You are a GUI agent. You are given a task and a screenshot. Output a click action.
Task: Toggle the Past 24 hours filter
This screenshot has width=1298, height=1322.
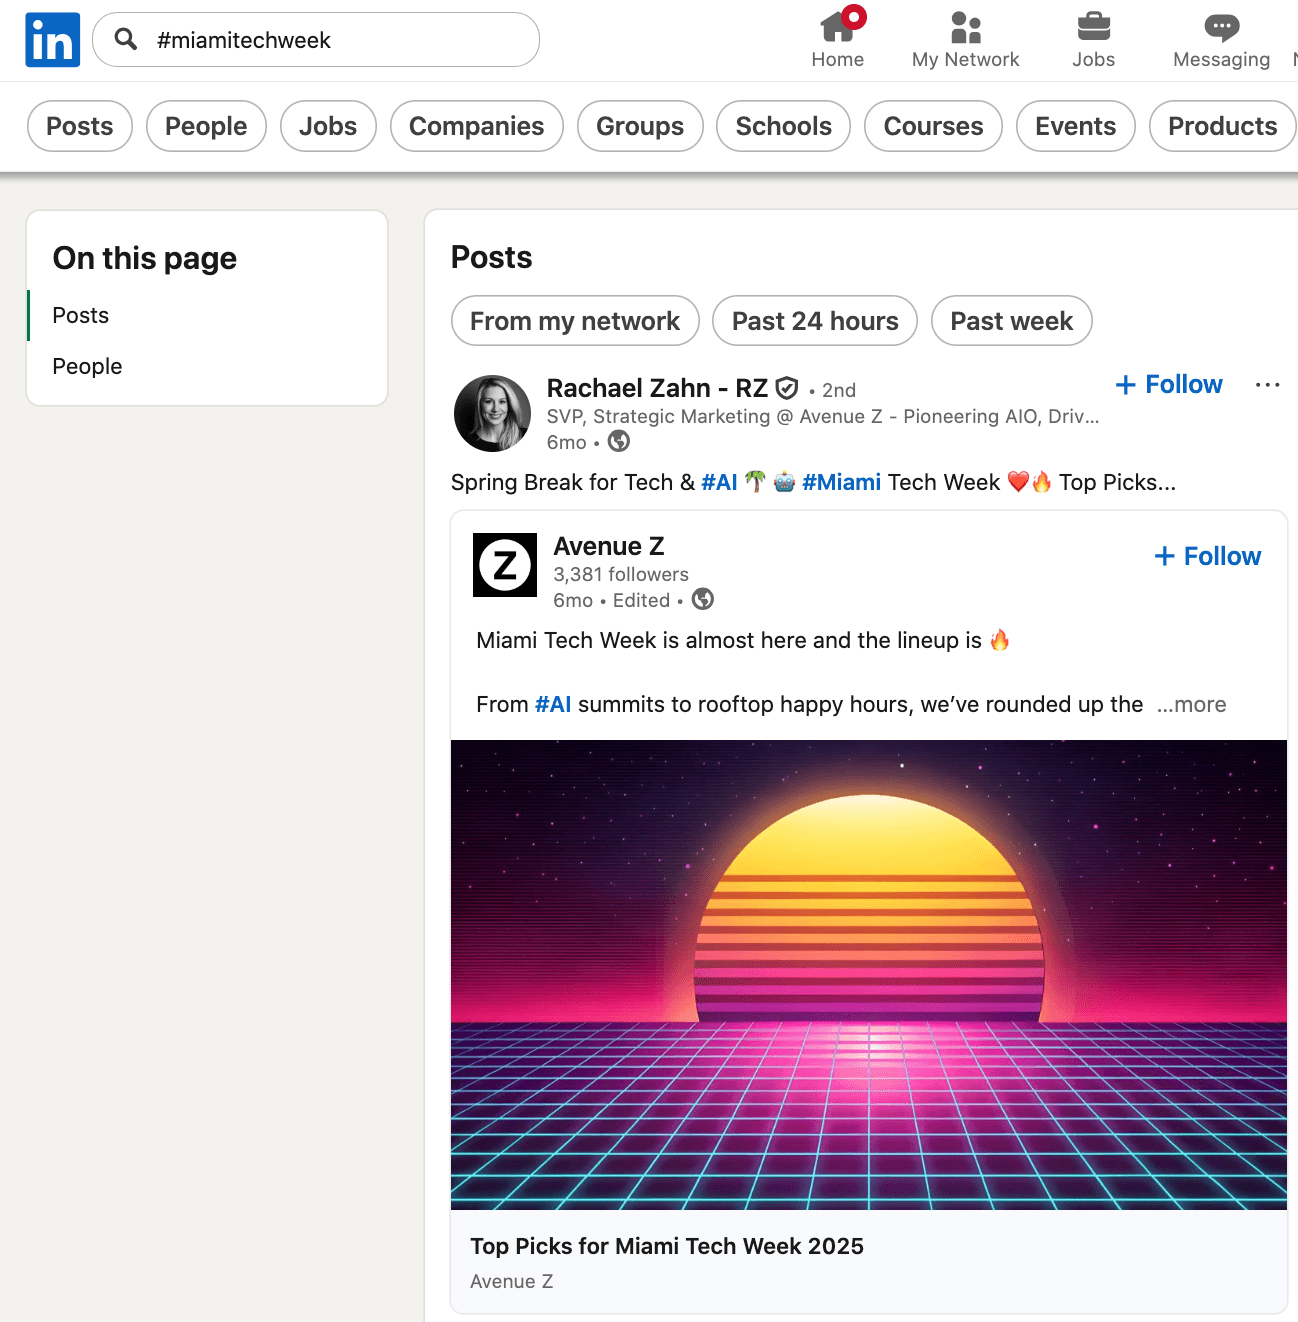click(x=814, y=321)
